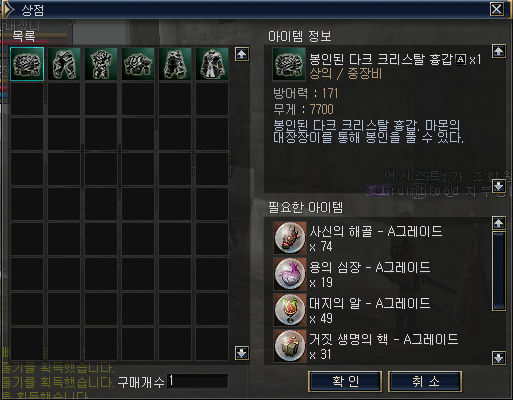Select the sixth robe icon in the list
Viewport: 513px width, 400px height.
pyautogui.click(x=212, y=64)
